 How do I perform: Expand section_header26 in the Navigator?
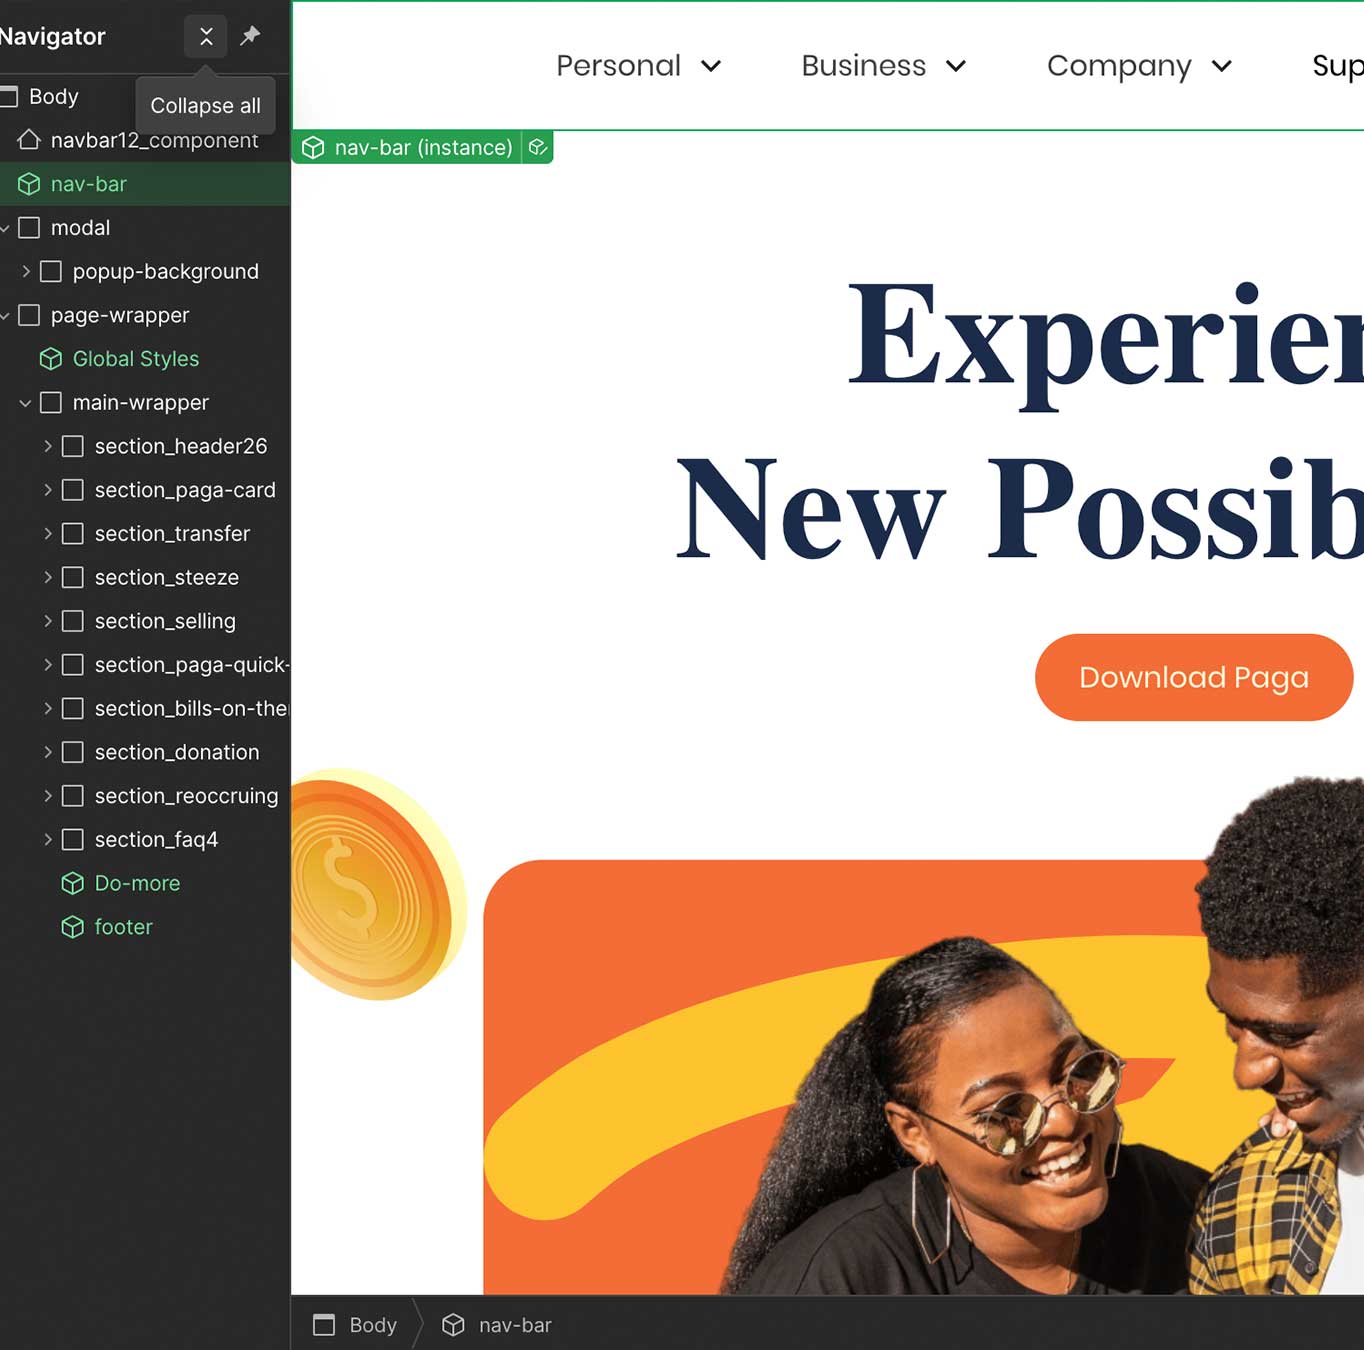click(x=48, y=446)
